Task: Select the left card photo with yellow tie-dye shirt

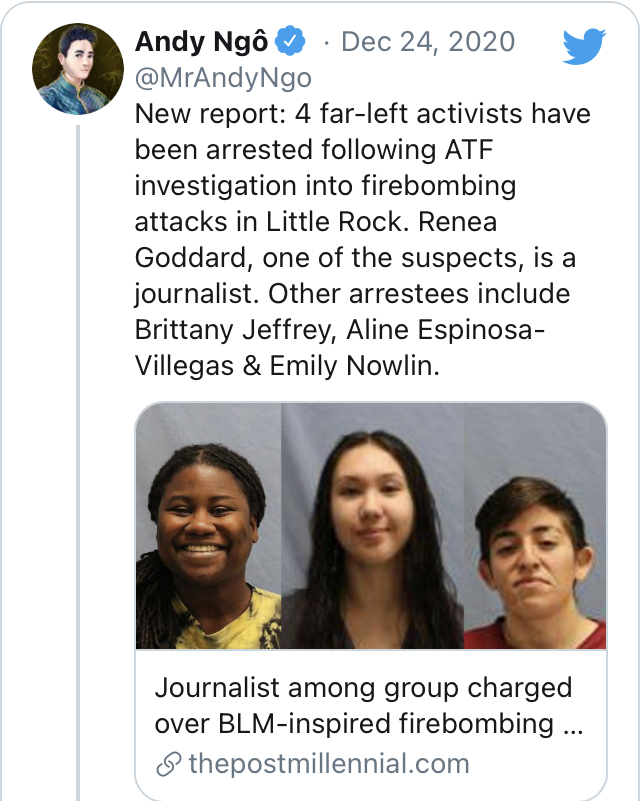Action: [x=208, y=526]
